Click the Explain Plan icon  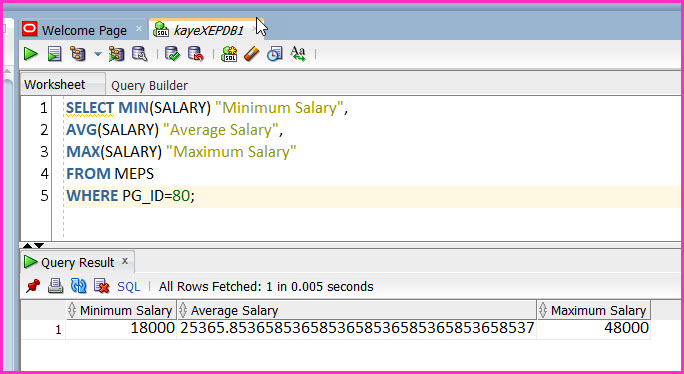(78, 54)
